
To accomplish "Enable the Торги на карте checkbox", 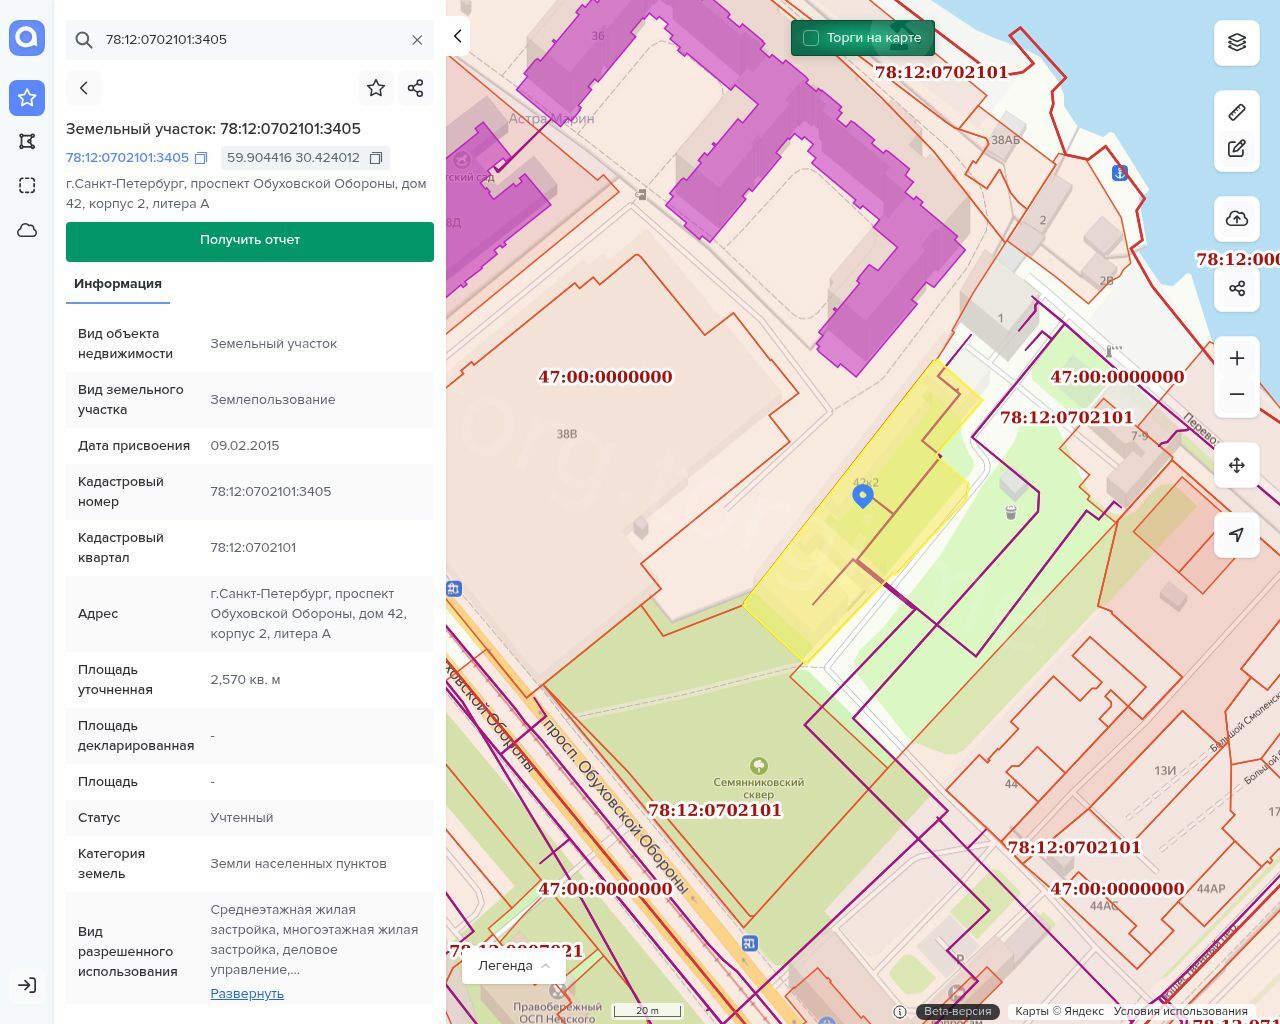I will click(811, 38).
